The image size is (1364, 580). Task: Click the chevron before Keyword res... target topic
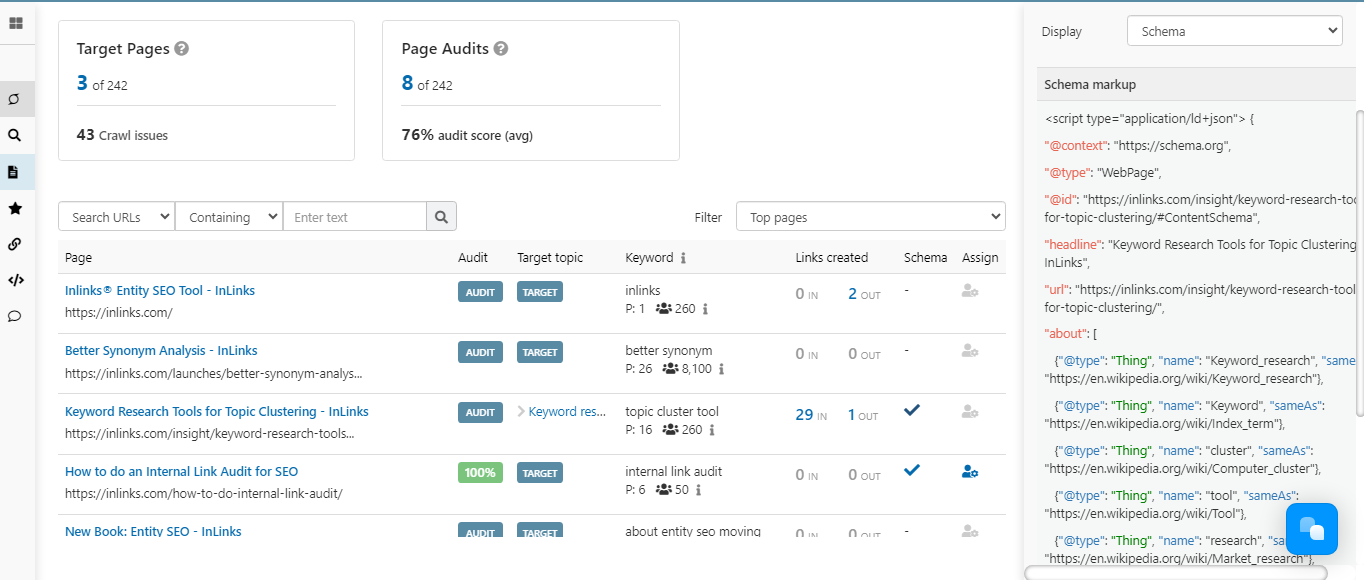pos(521,411)
